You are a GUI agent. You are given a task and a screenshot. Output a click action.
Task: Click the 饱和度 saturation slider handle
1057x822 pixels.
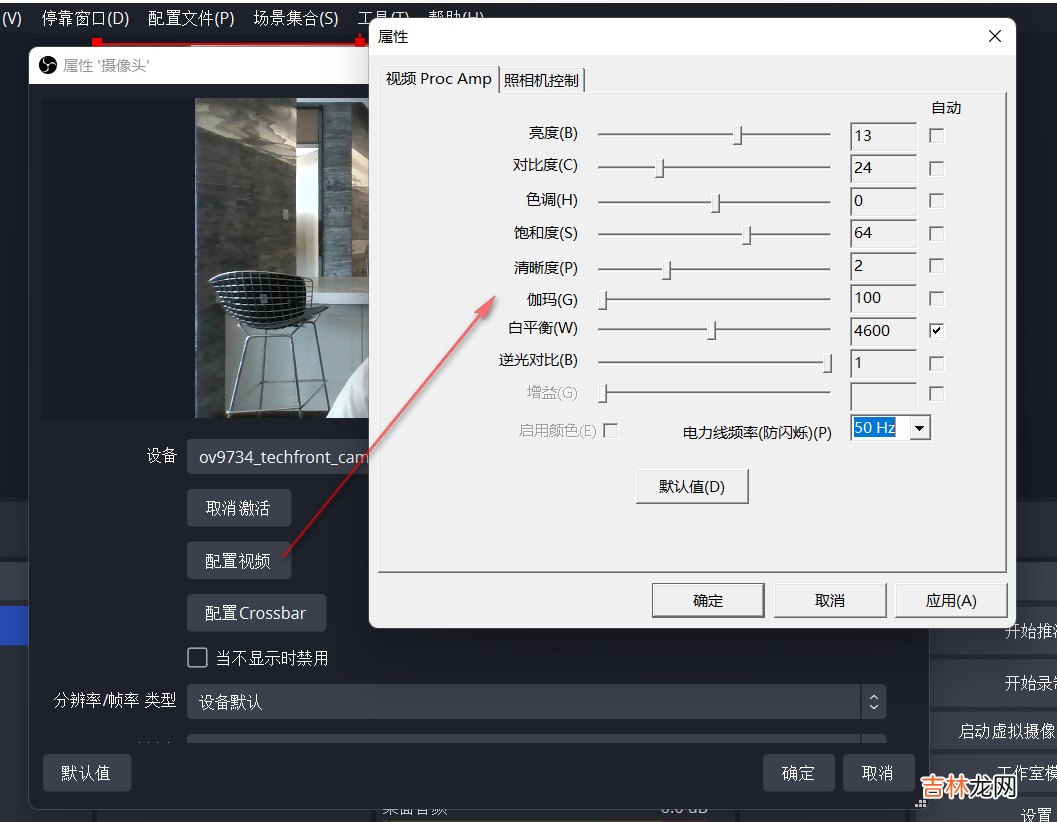(x=746, y=234)
